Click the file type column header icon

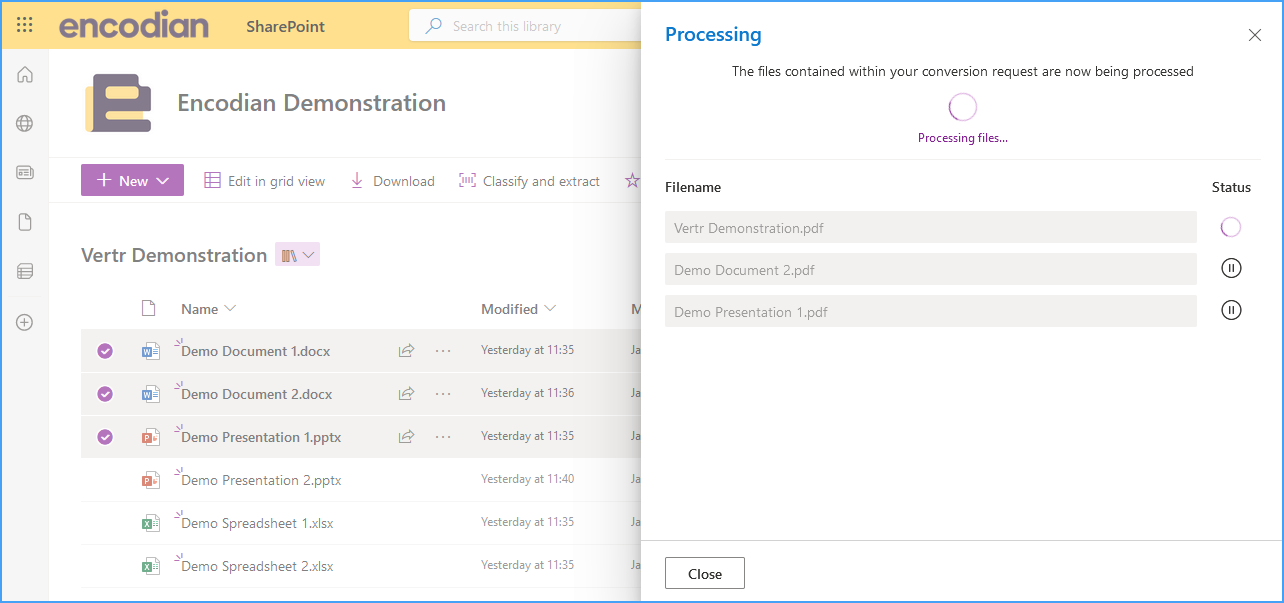149,309
